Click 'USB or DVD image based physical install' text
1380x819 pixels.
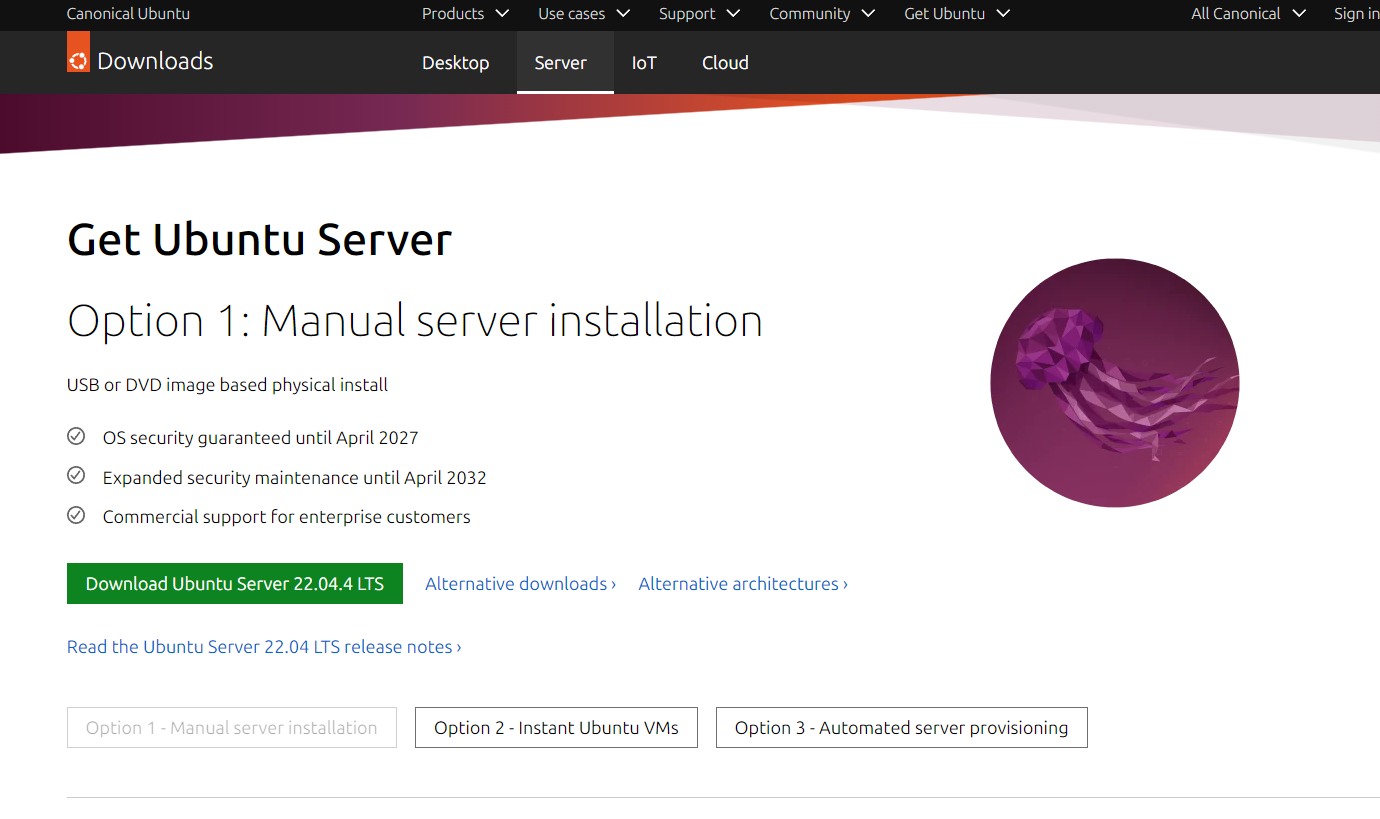pyautogui.click(x=228, y=385)
